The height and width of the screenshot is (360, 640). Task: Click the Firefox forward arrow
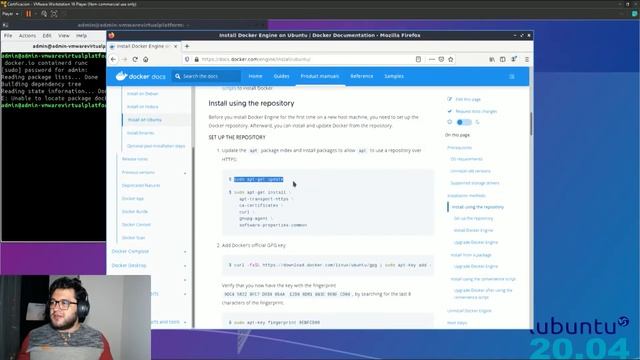tap(124, 59)
